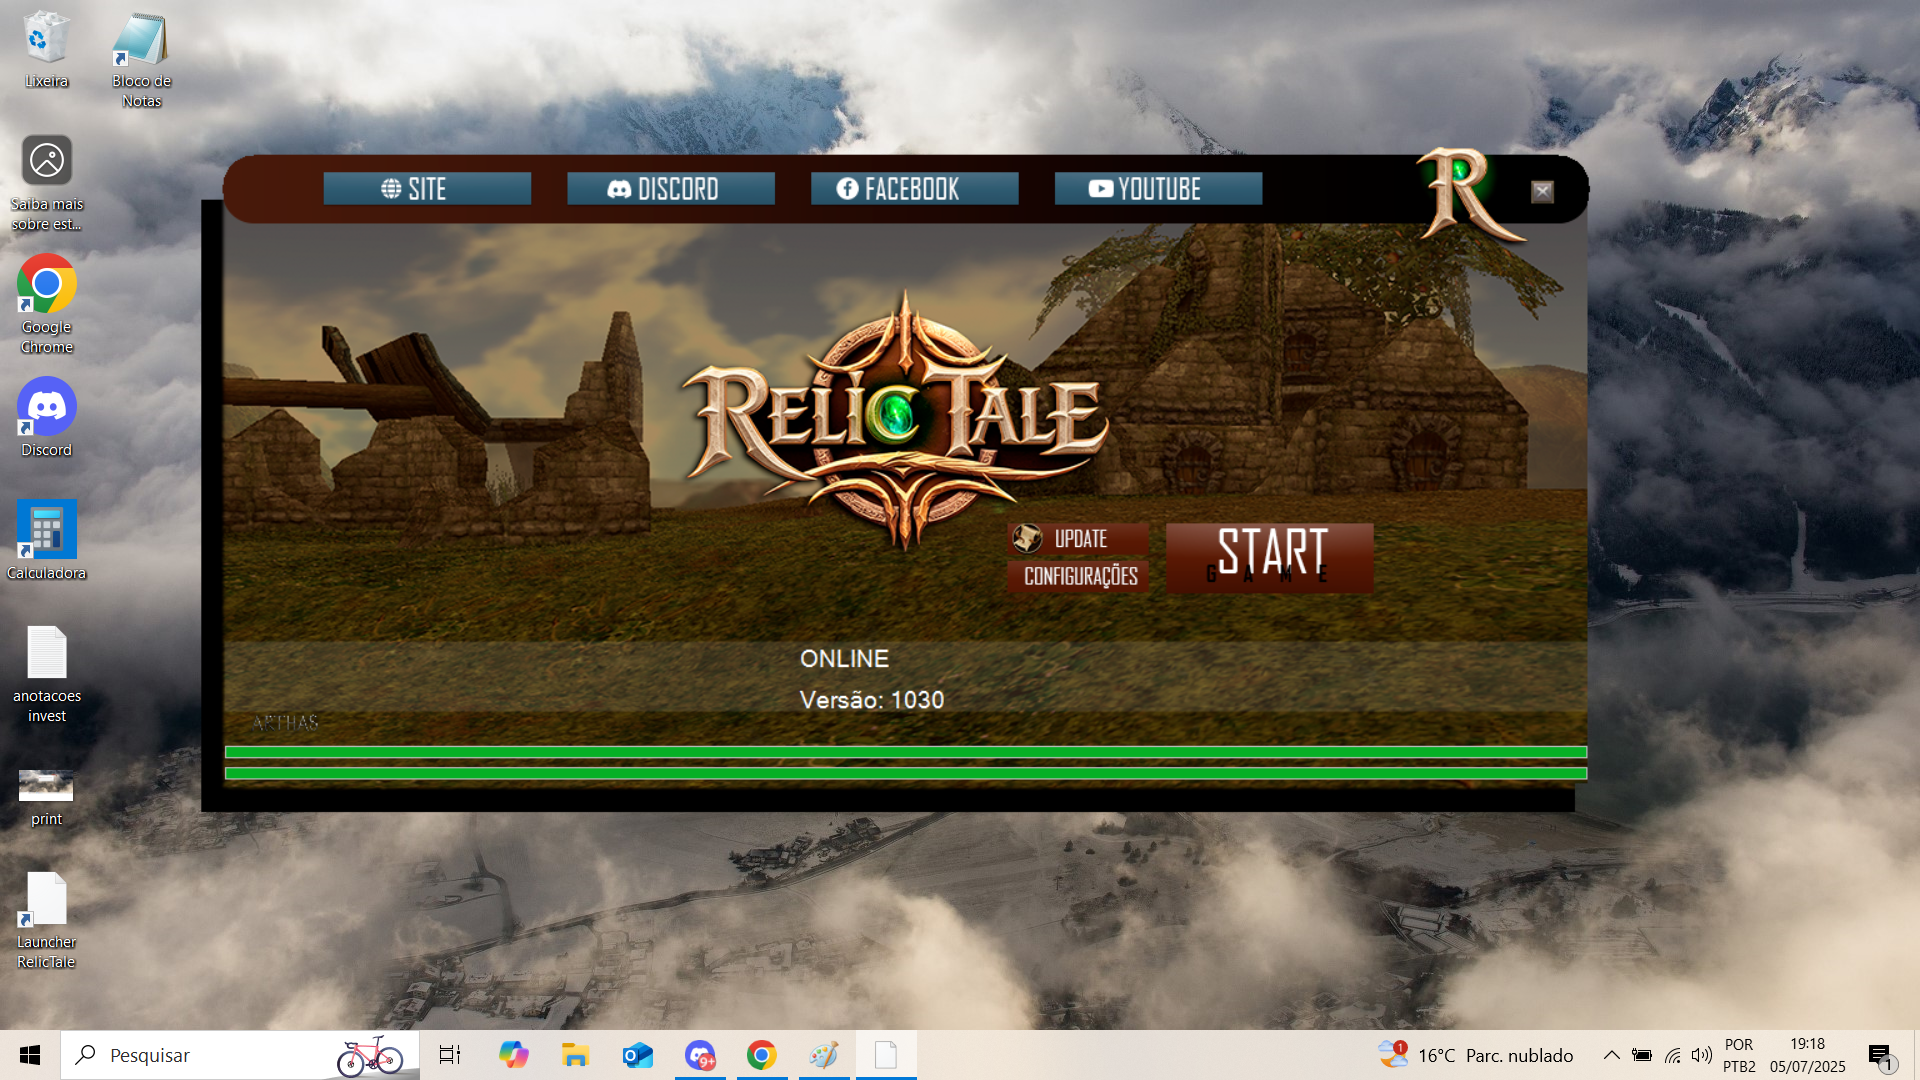Select the print image file
1920x1080 pixels.
(x=47, y=798)
